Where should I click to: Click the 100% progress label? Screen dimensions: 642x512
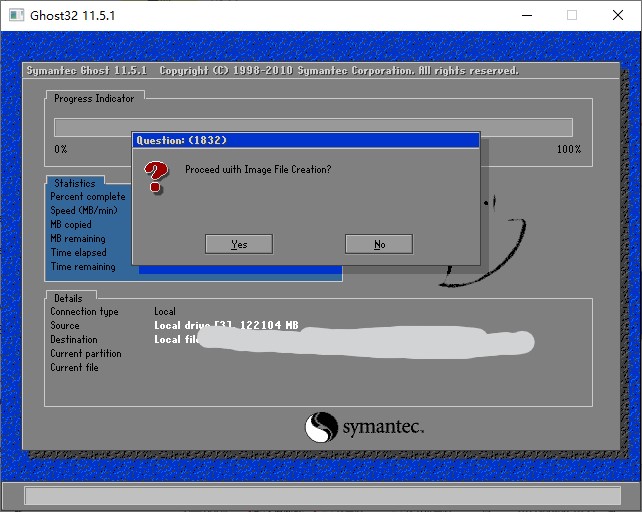click(569, 149)
